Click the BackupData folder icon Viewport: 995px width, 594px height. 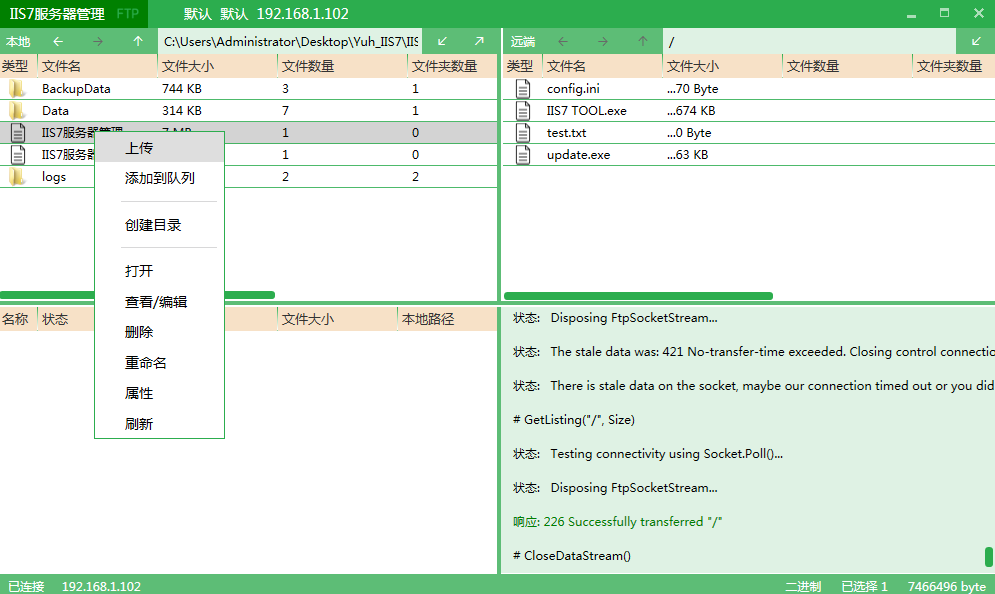tap(17, 89)
